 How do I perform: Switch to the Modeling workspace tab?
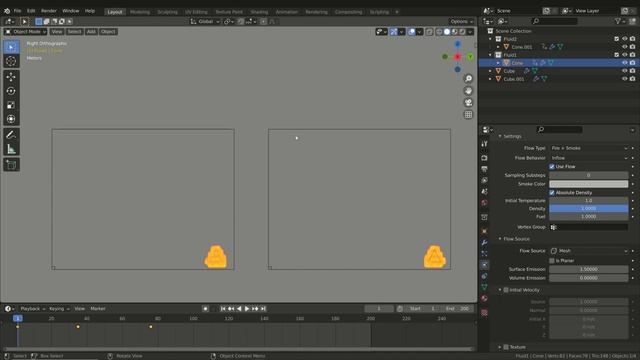click(140, 12)
